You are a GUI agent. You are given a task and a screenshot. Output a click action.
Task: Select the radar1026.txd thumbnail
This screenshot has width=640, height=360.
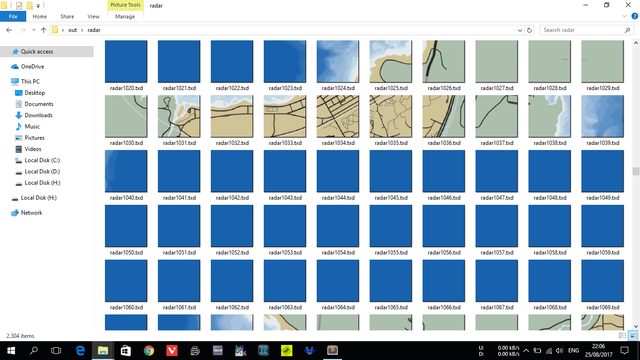point(444,62)
